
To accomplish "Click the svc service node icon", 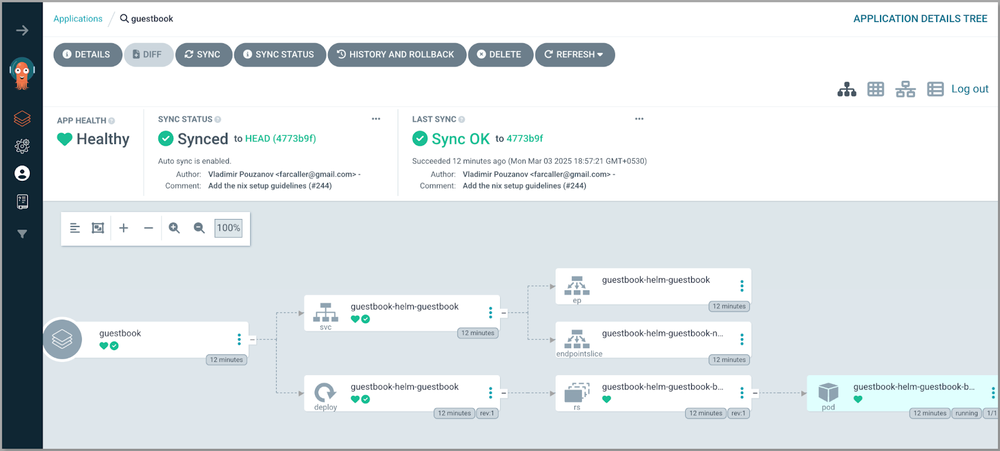I will [325, 311].
